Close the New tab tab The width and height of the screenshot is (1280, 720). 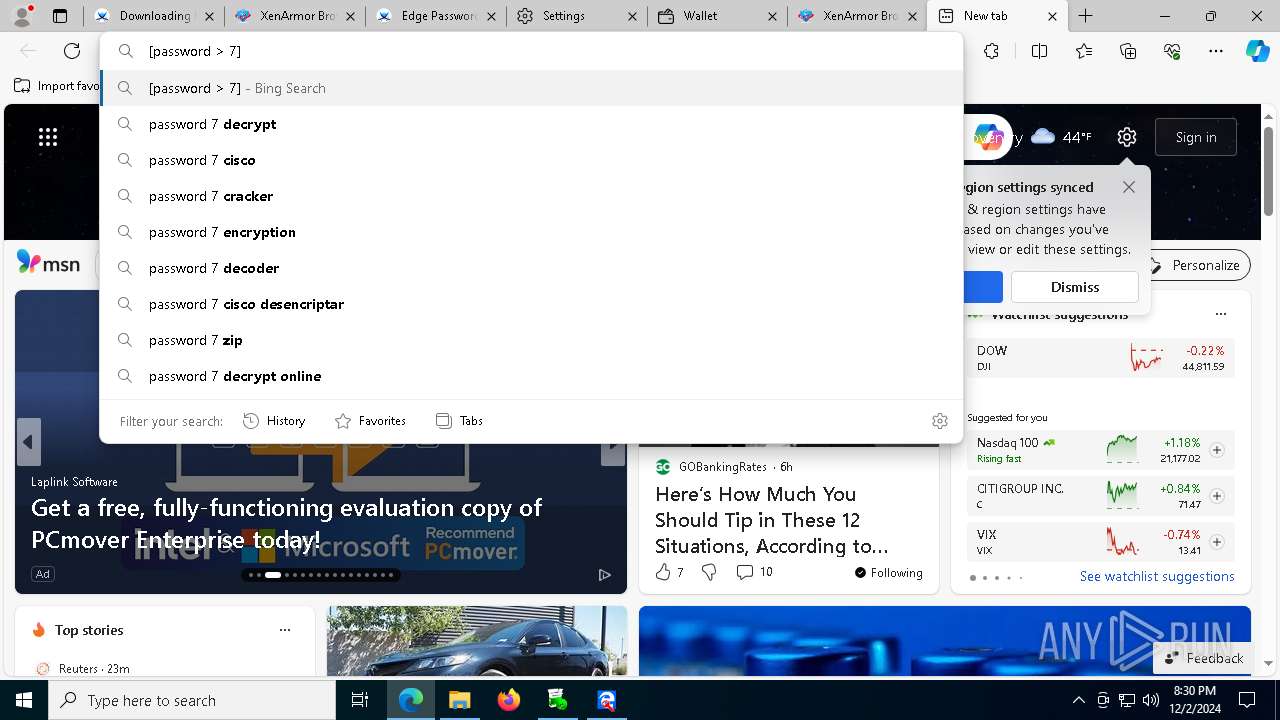point(1052,16)
